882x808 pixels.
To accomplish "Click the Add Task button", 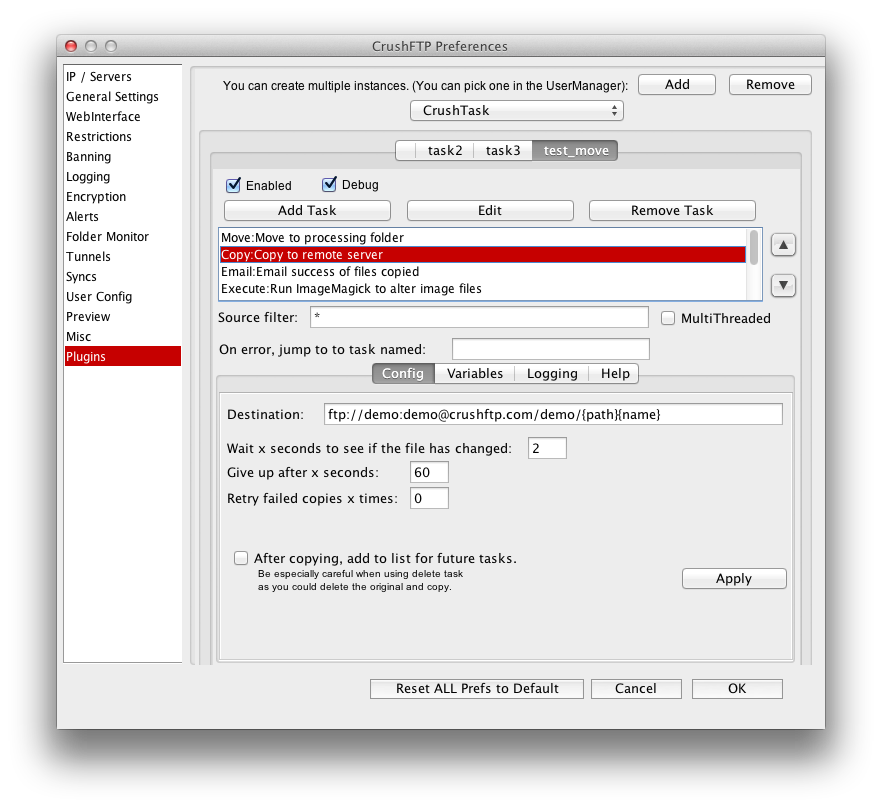I will [307, 210].
